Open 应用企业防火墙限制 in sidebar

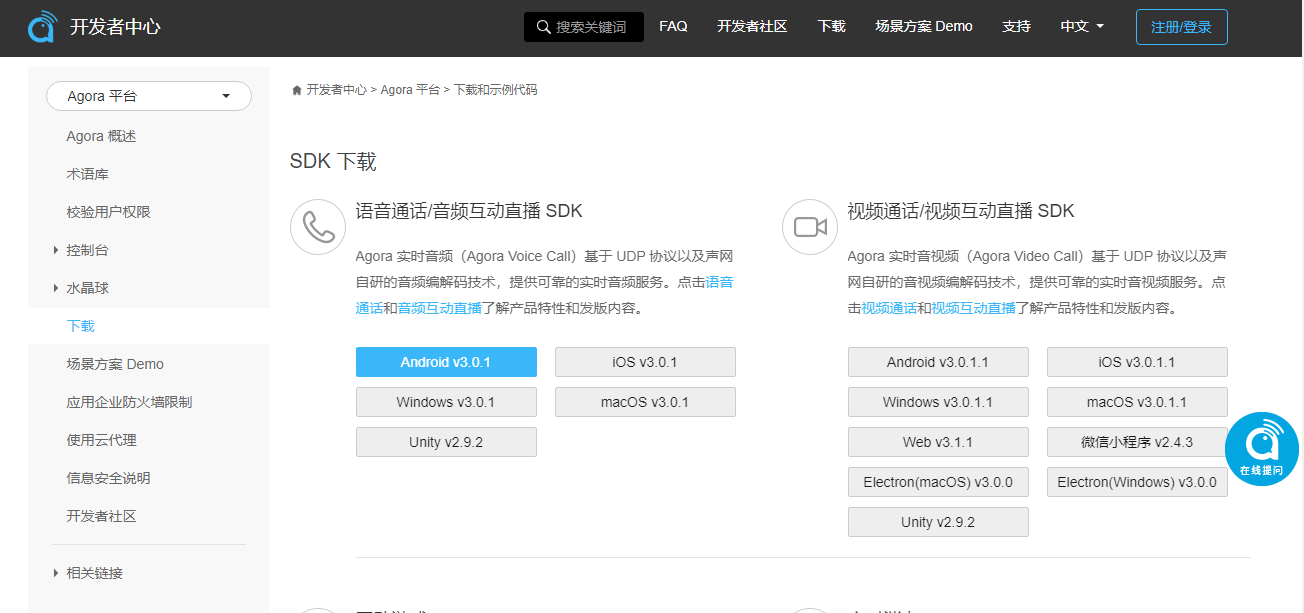tap(129, 402)
